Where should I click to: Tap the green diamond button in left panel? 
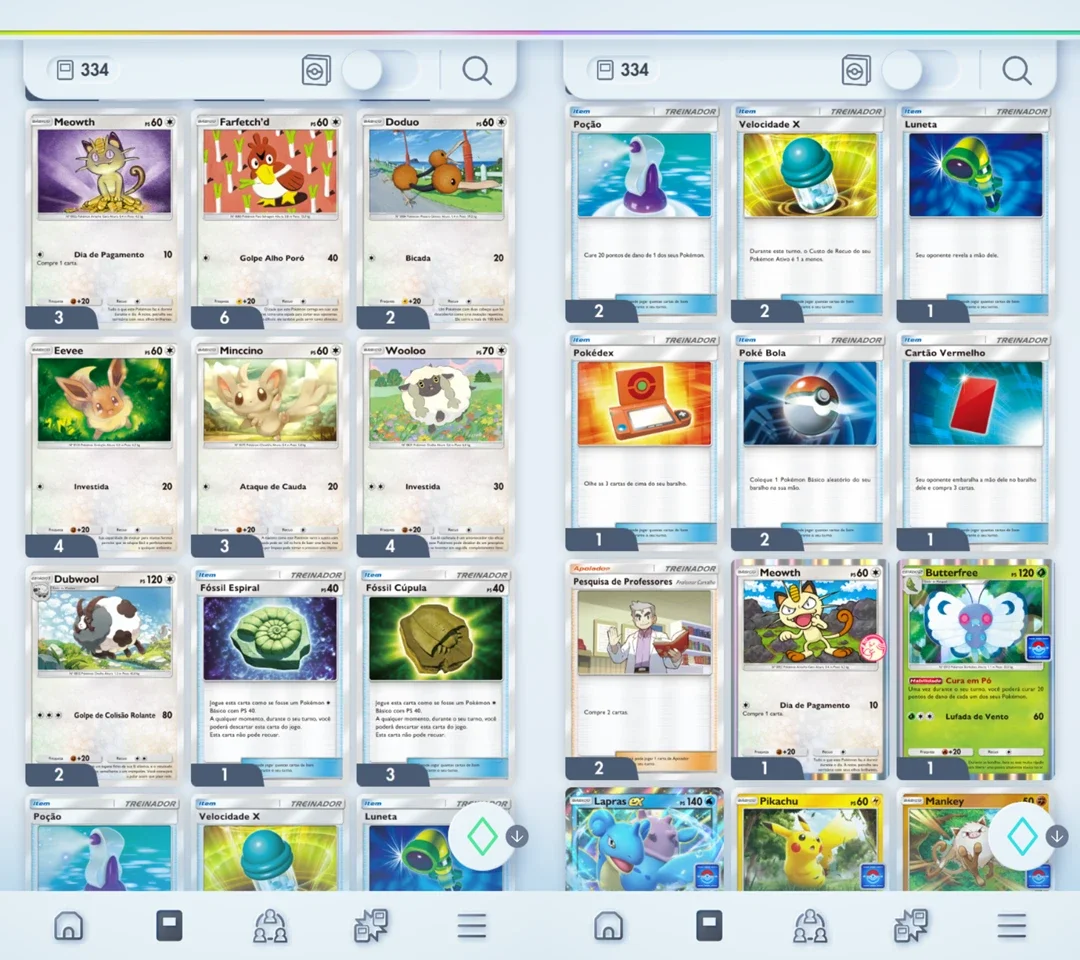click(481, 836)
